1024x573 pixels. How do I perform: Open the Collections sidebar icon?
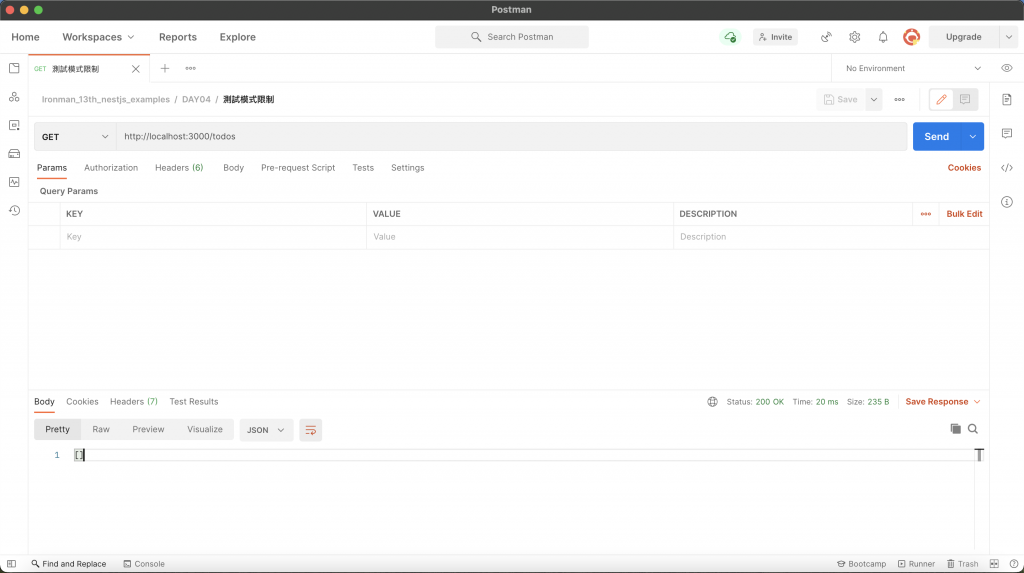(14, 68)
